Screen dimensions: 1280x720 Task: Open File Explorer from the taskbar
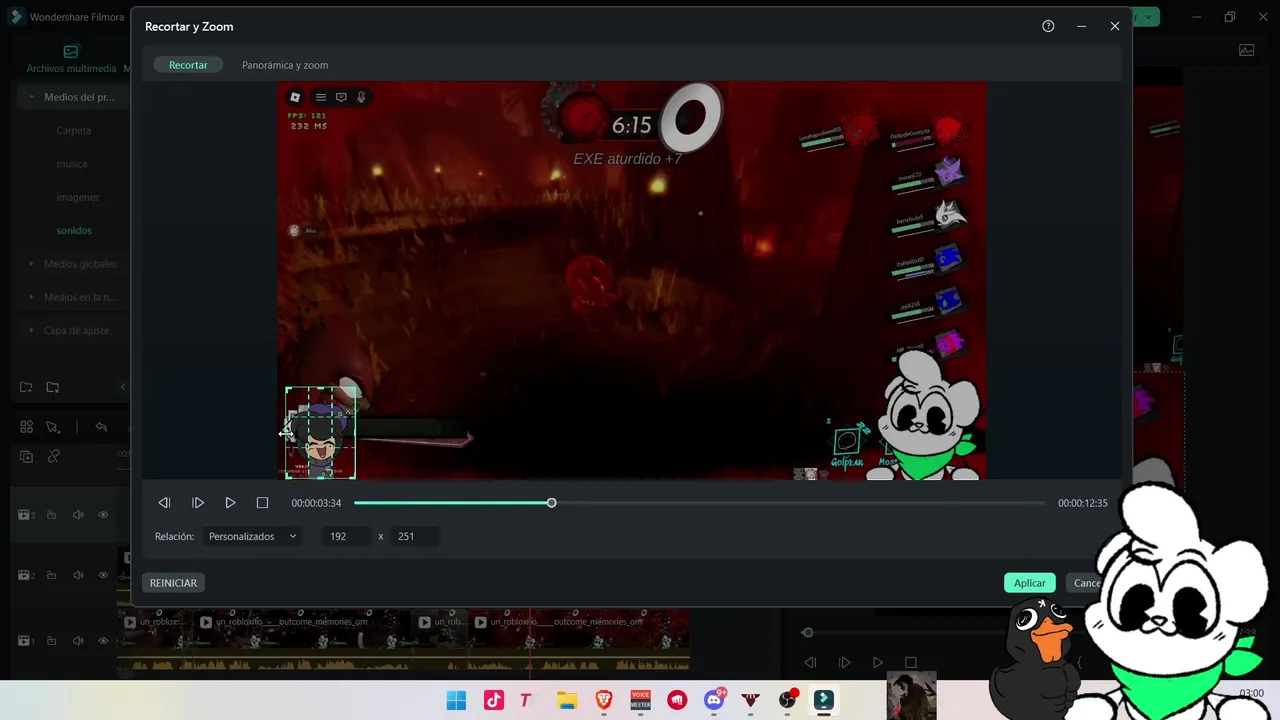tap(567, 700)
